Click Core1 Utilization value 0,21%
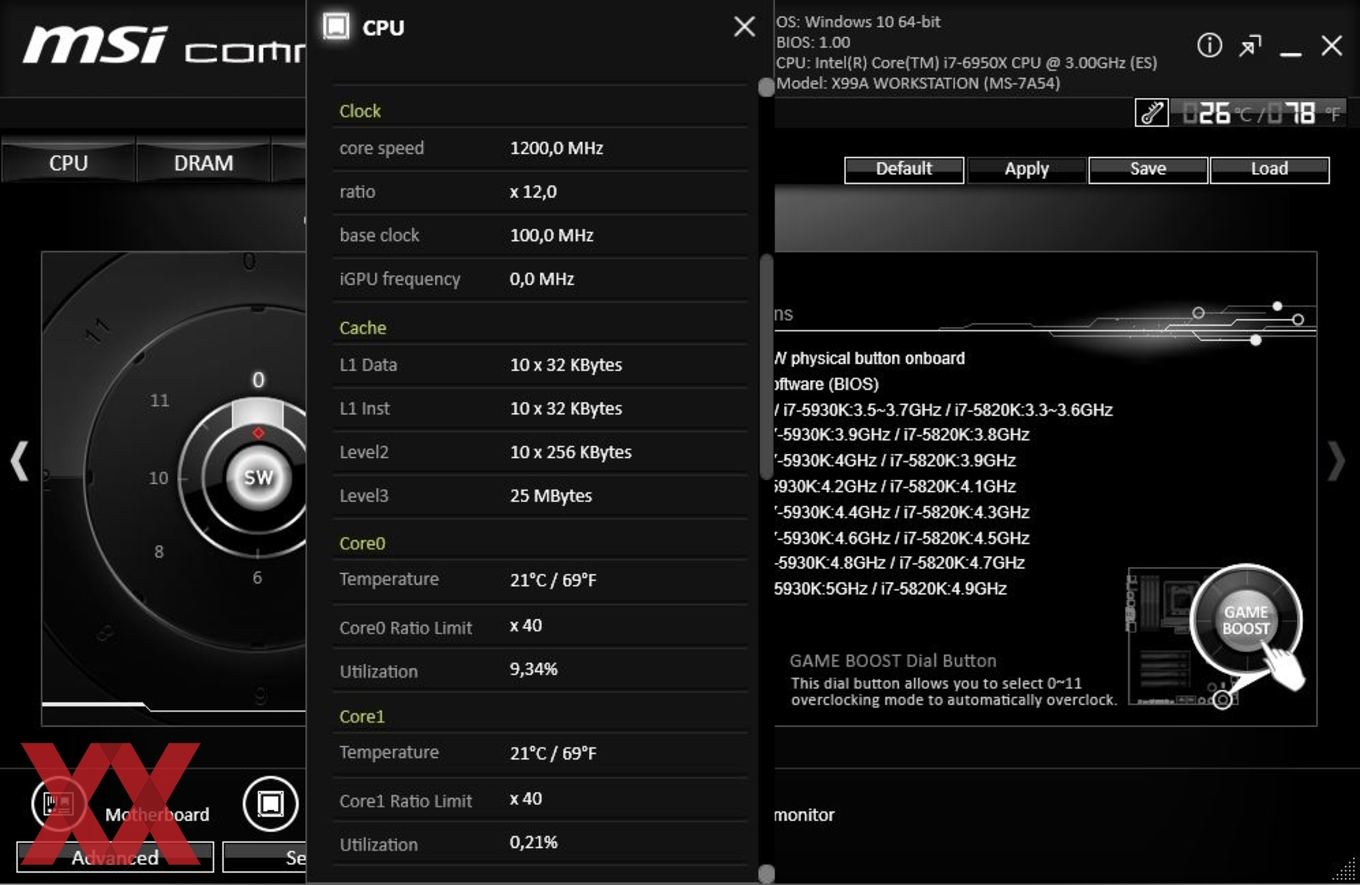This screenshot has height=885, width=1360. pyautogui.click(x=533, y=842)
